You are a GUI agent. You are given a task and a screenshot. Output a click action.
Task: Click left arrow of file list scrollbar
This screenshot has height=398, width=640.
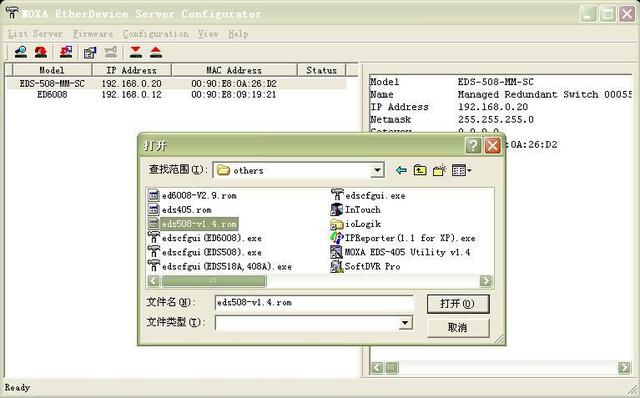pos(153,281)
